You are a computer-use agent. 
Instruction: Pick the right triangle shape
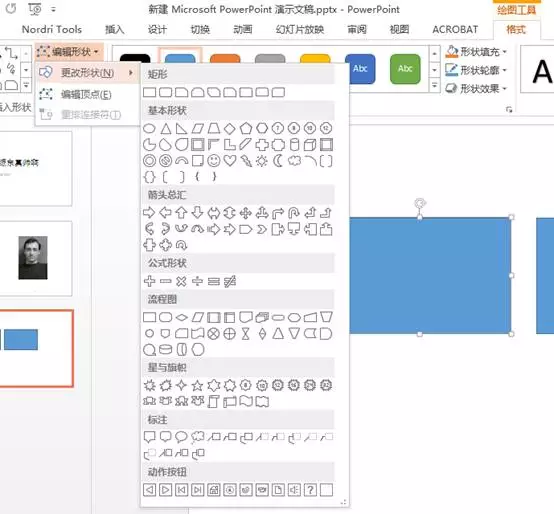(x=182, y=128)
